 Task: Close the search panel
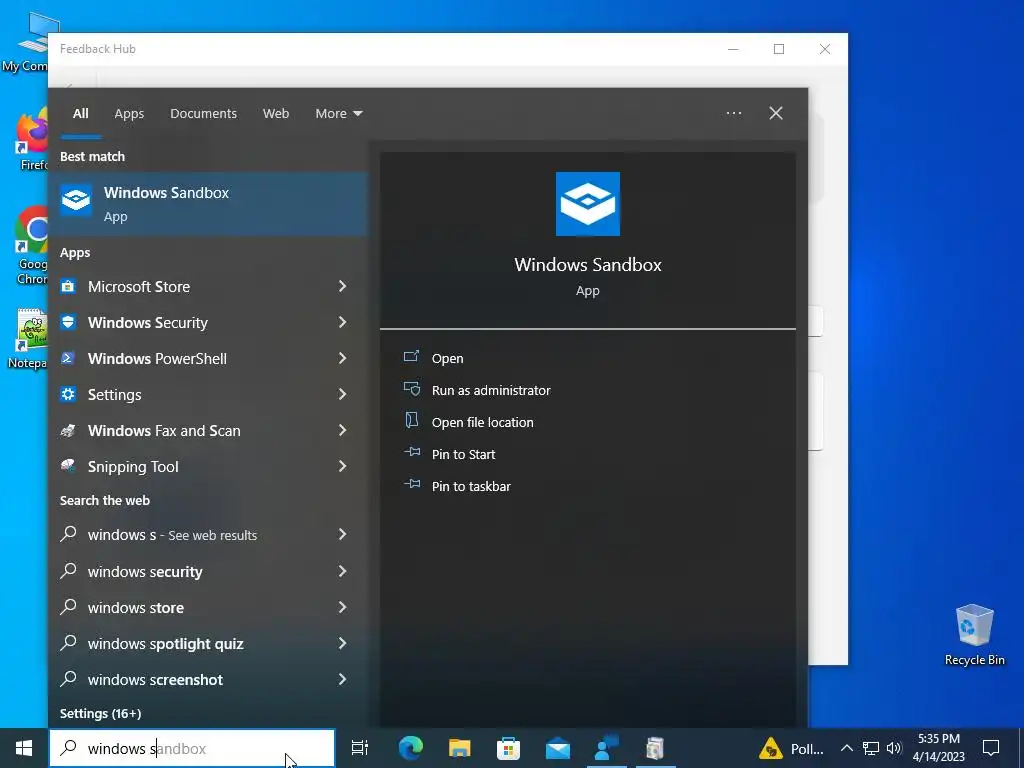click(776, 113)
